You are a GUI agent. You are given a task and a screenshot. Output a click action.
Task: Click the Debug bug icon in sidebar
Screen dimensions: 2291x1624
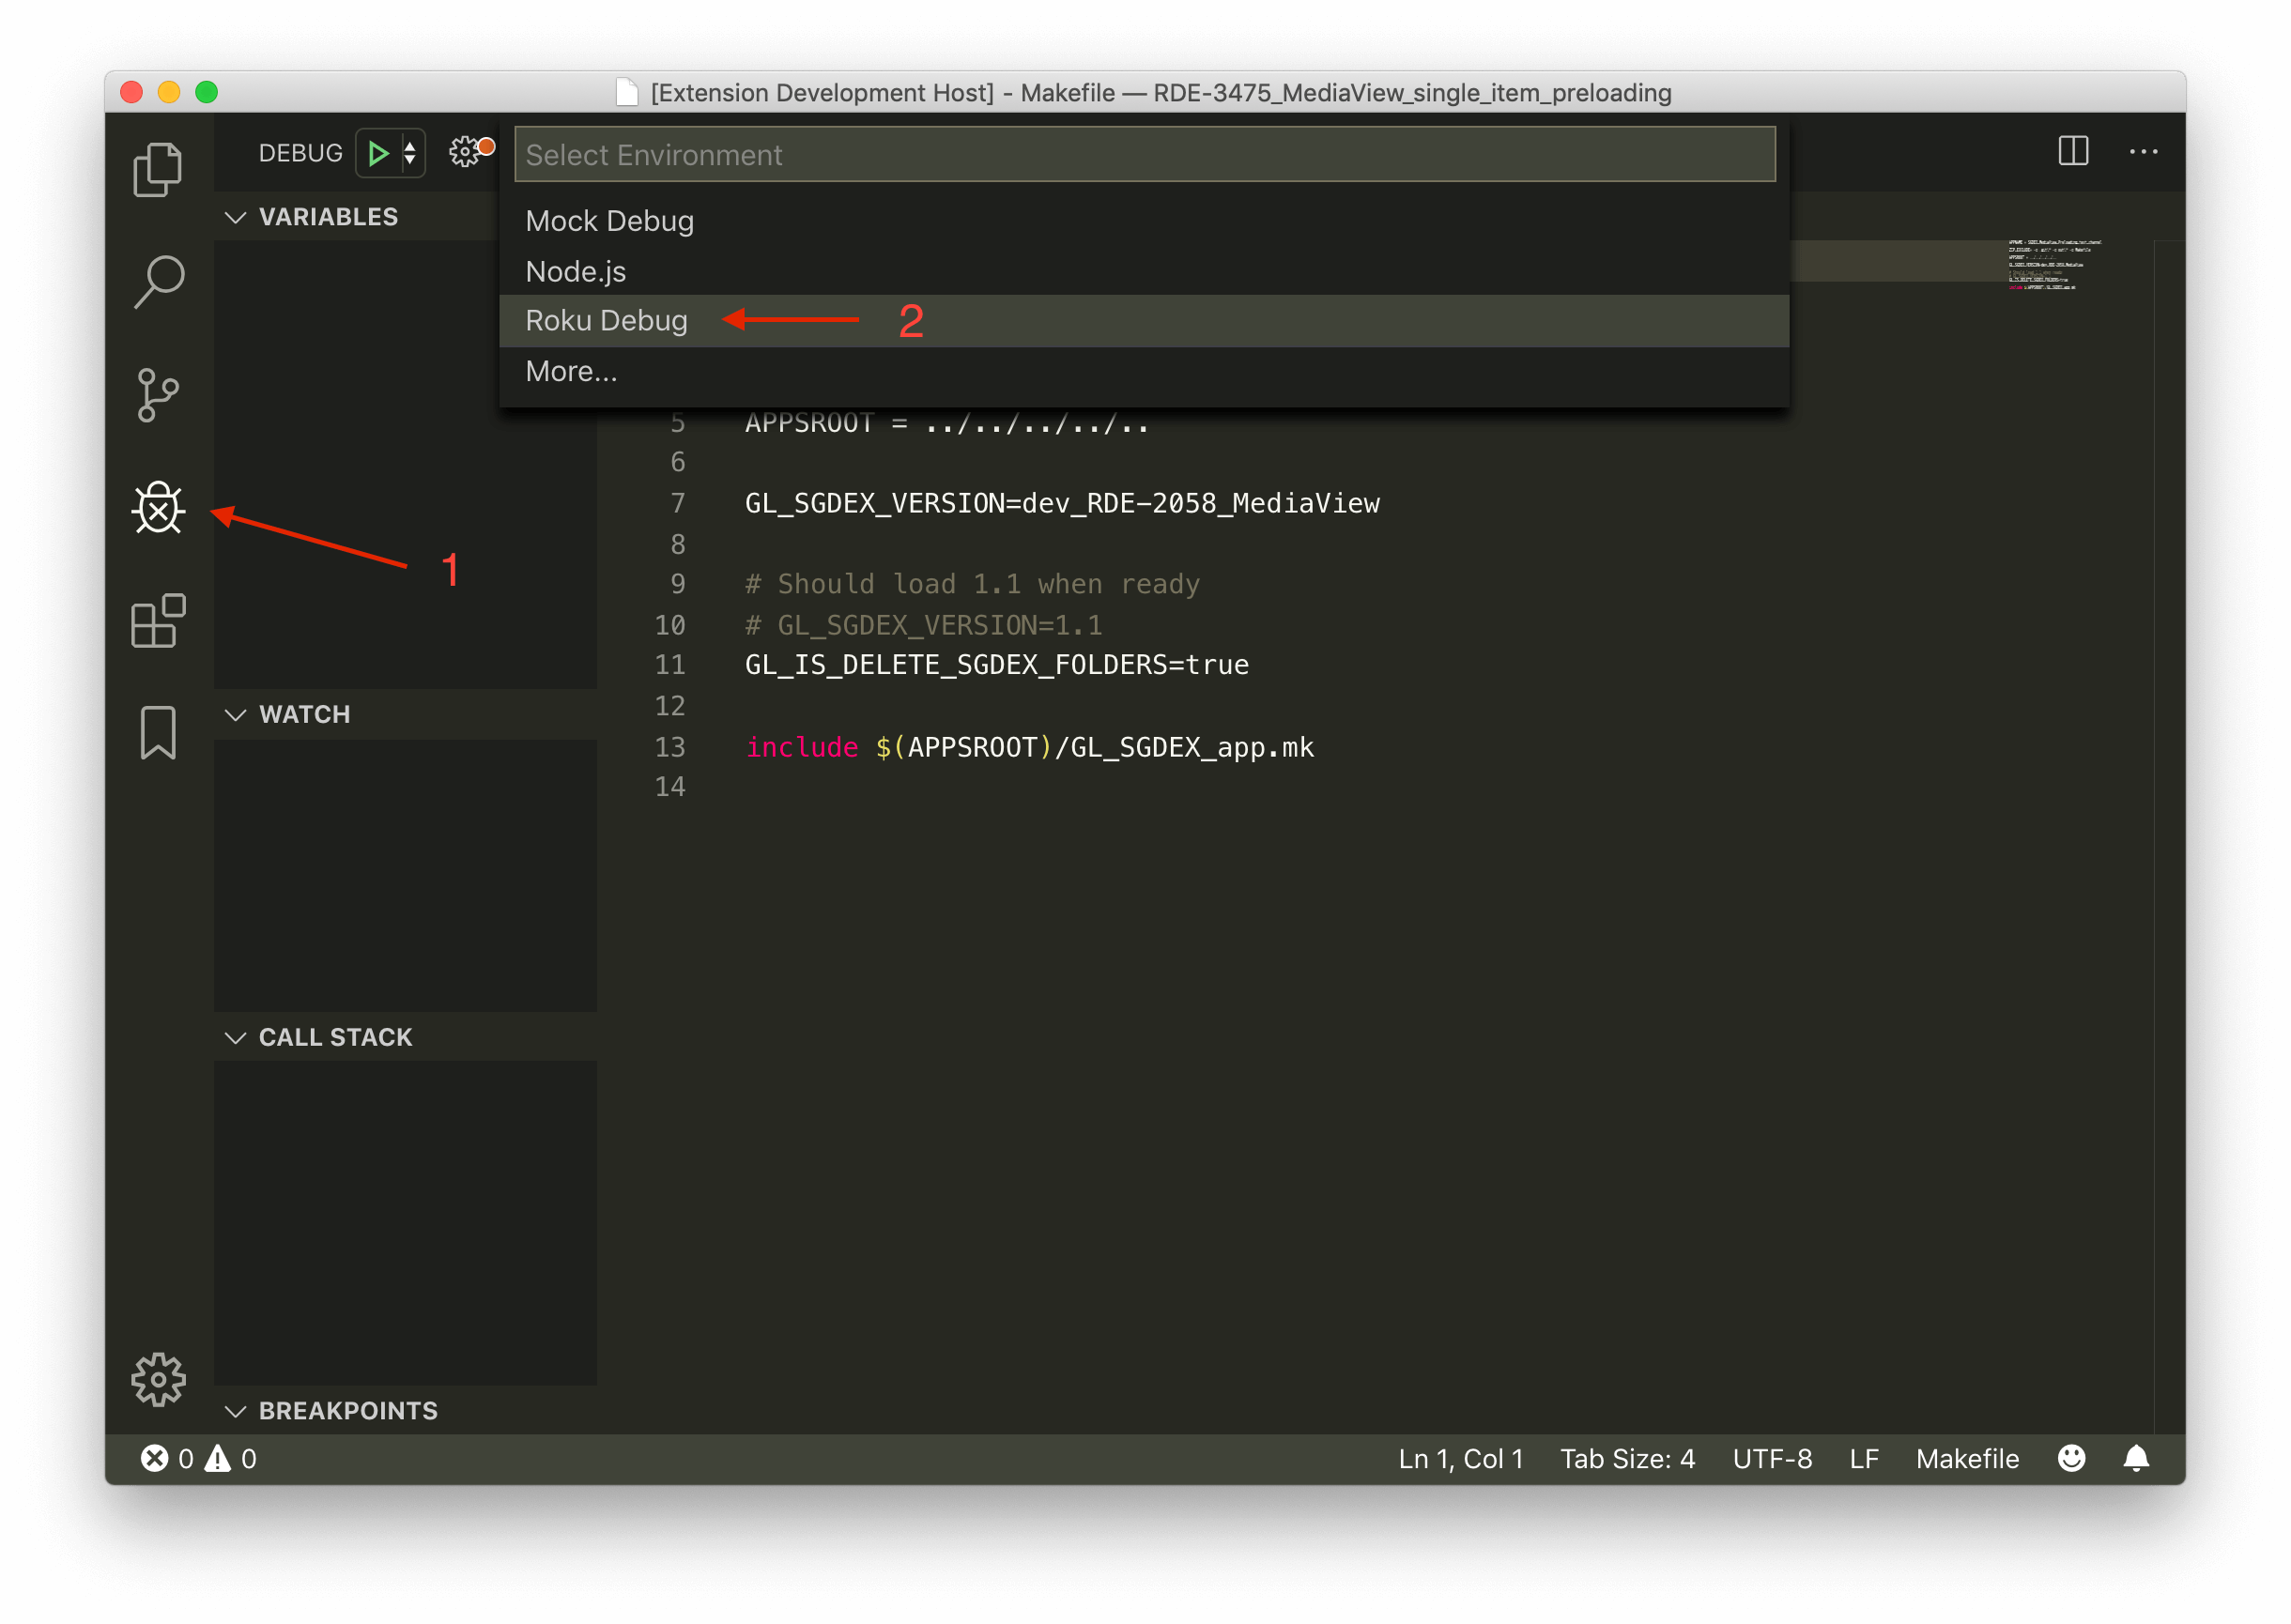coord(158,509)
